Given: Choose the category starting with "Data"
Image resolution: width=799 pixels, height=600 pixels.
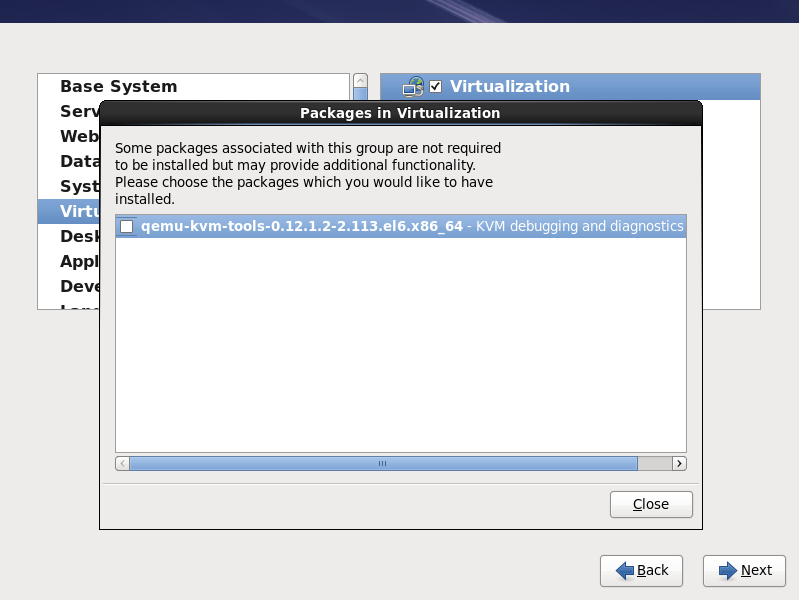Looking at the screenshot, I should [x=79, y=161].
